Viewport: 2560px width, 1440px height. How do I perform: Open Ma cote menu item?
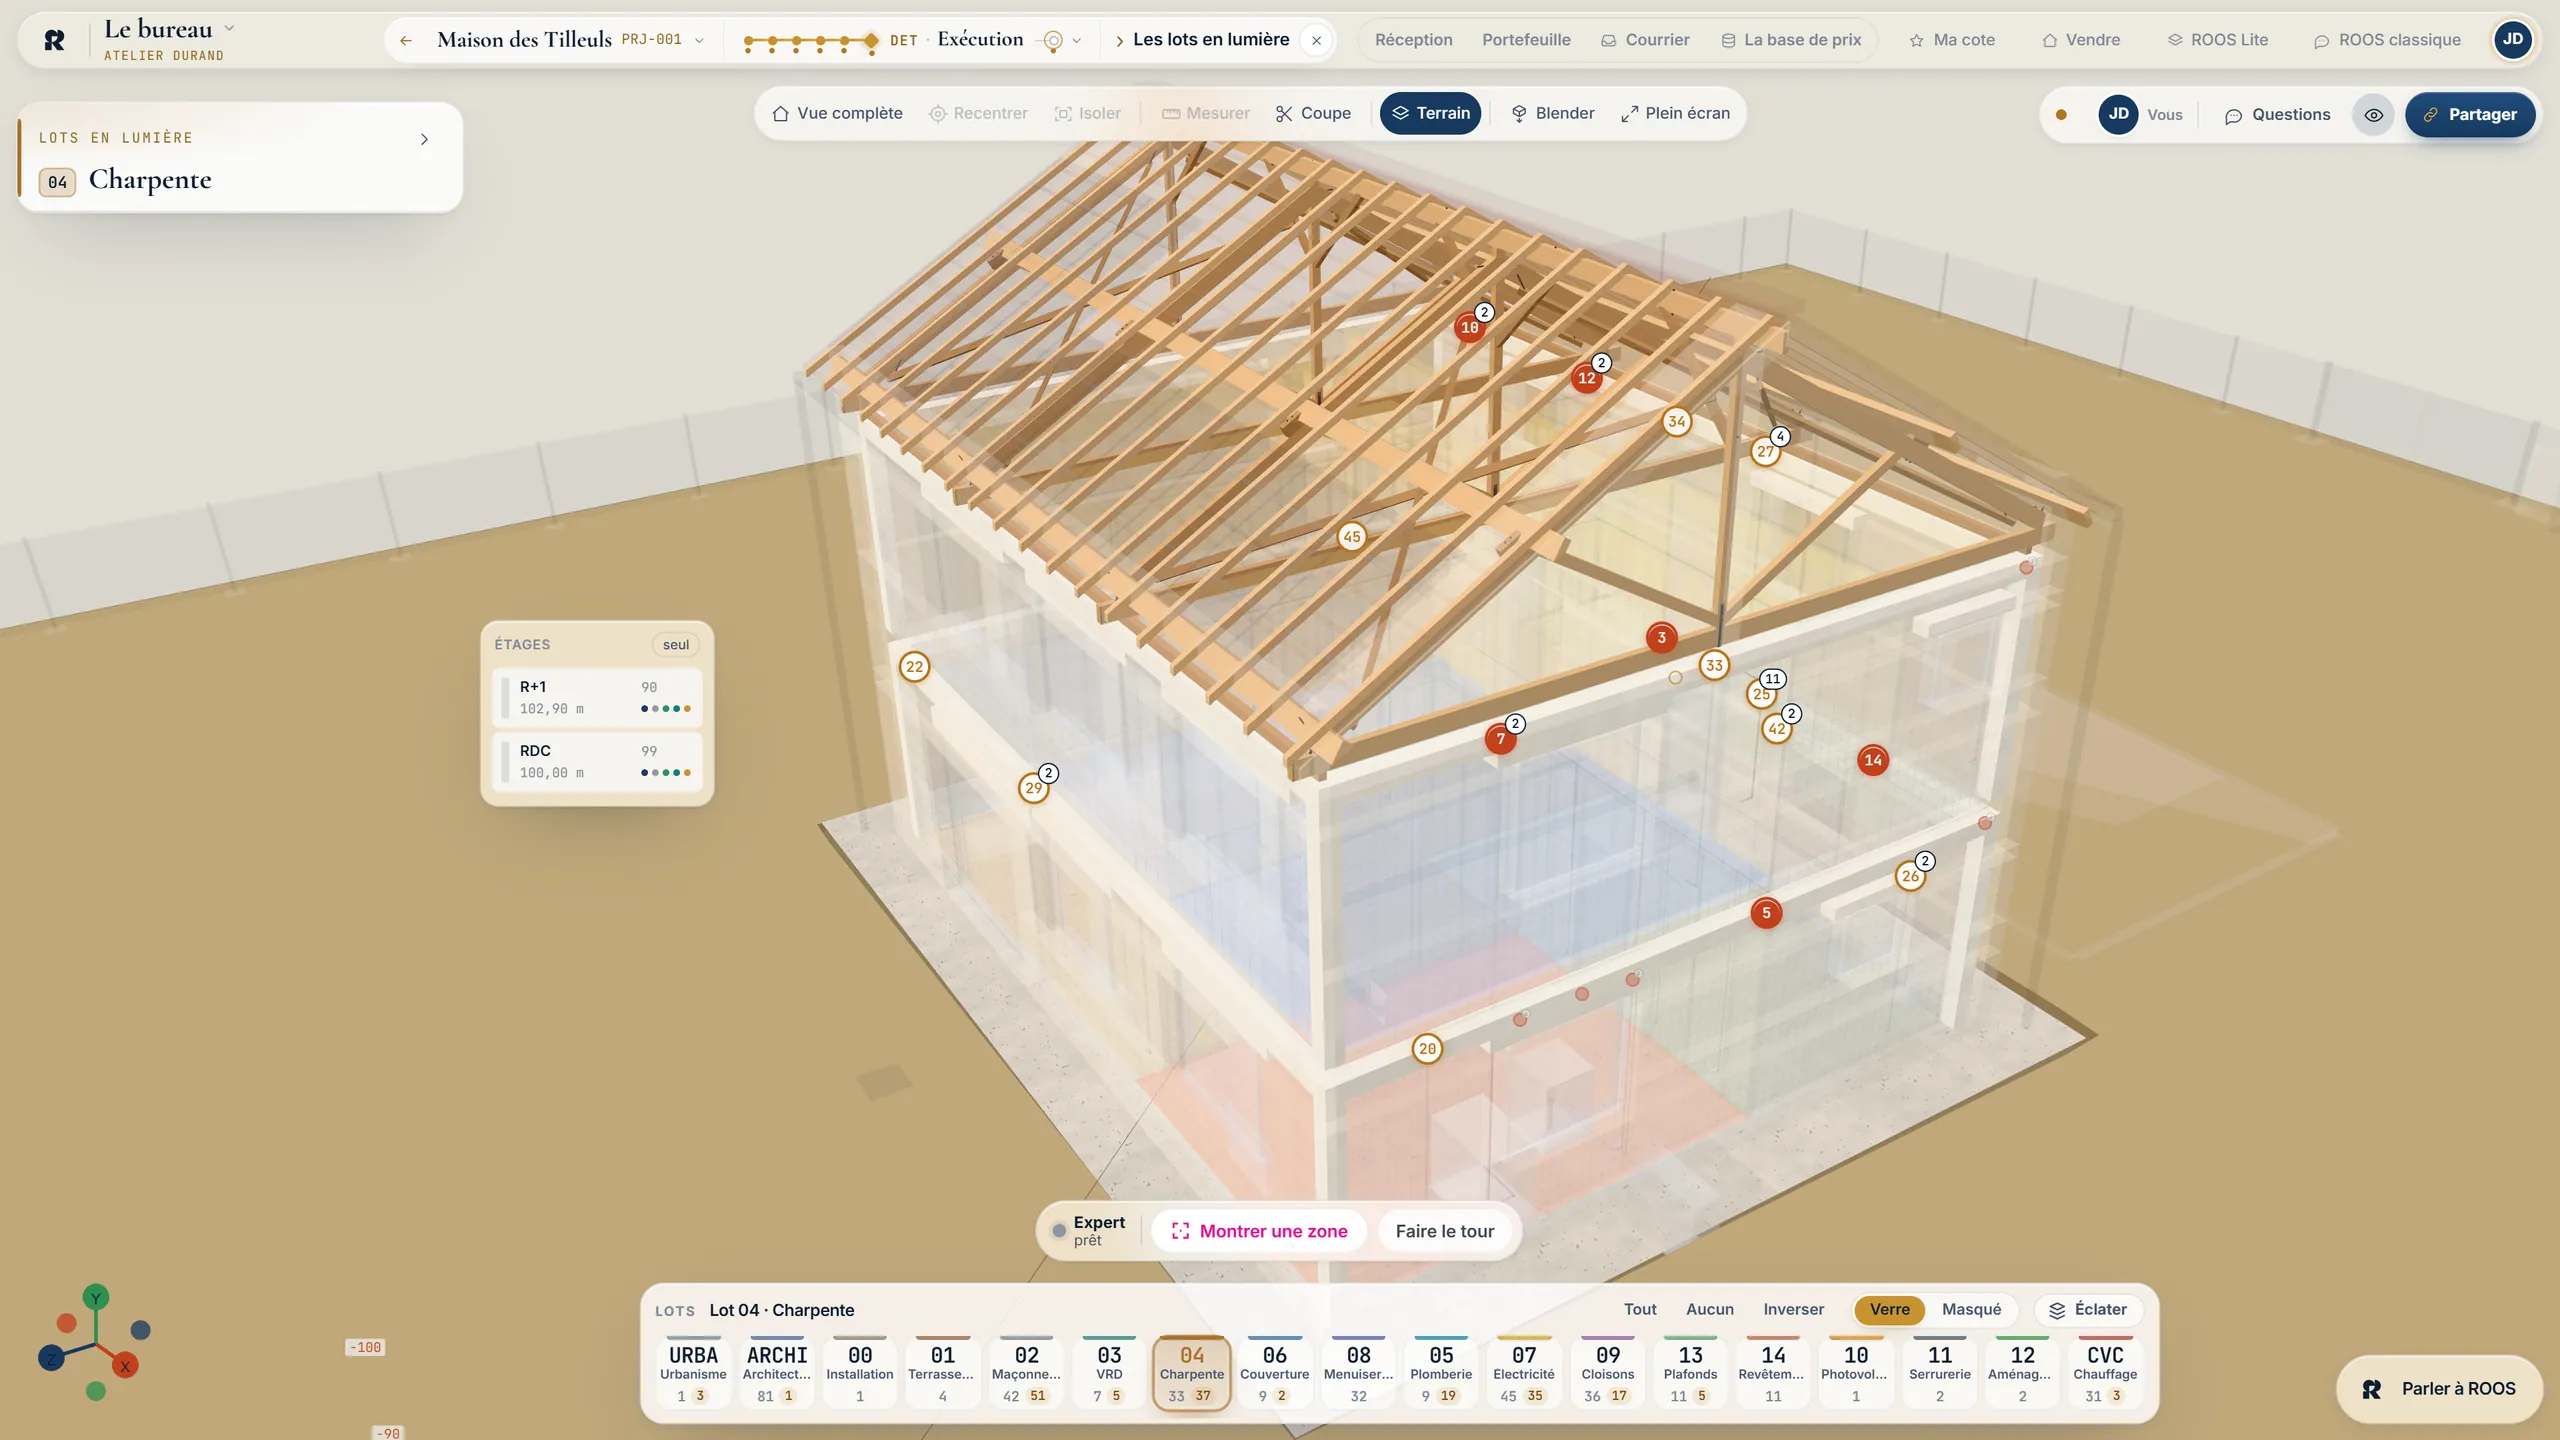1952,40
